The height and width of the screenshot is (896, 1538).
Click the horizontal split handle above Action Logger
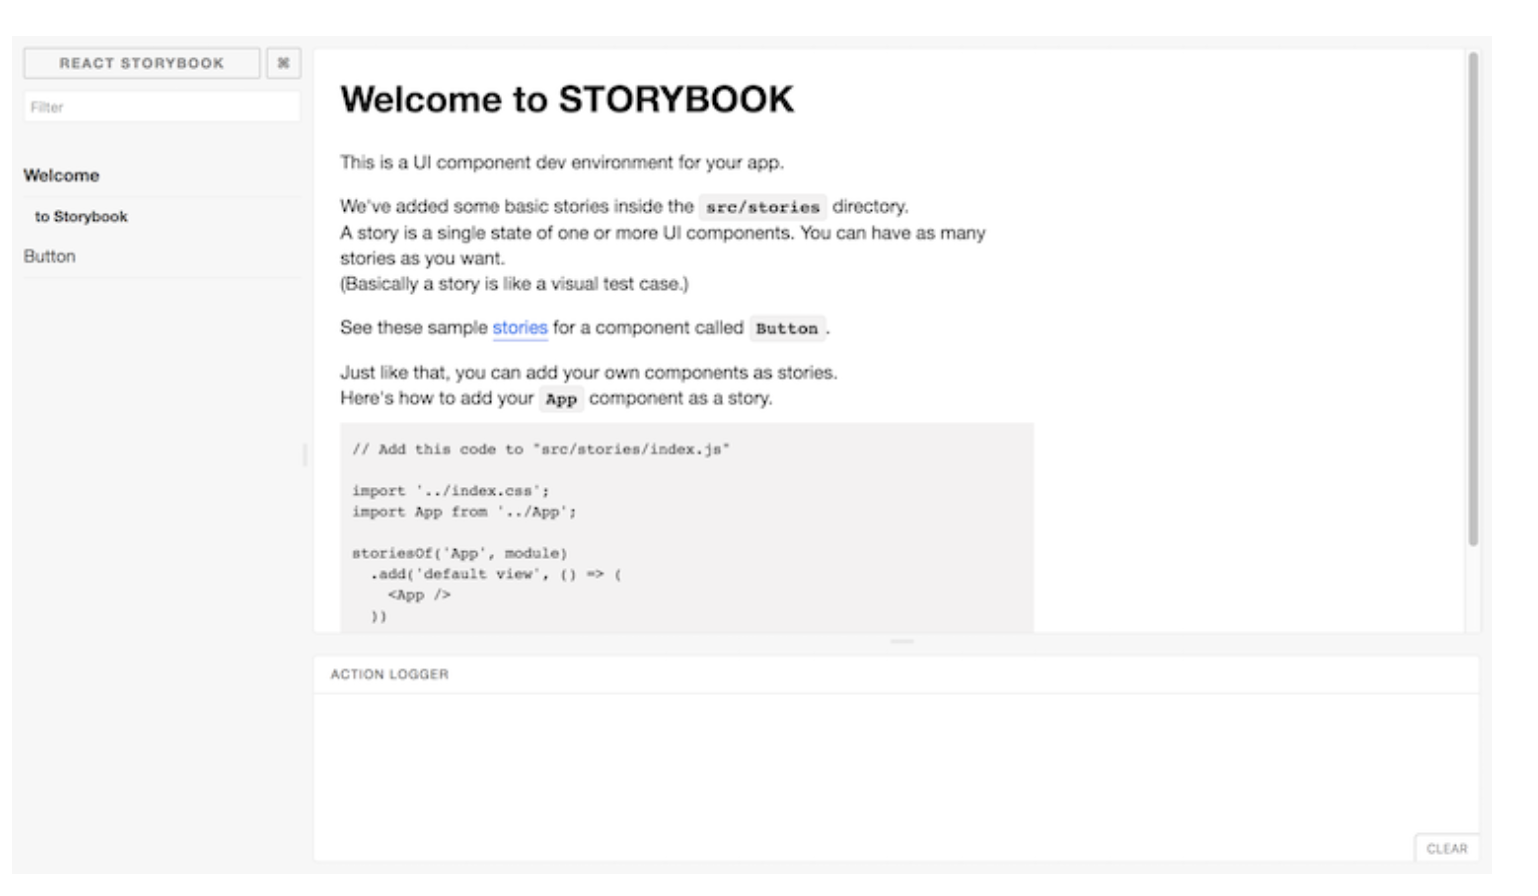[x=902, y=641]
